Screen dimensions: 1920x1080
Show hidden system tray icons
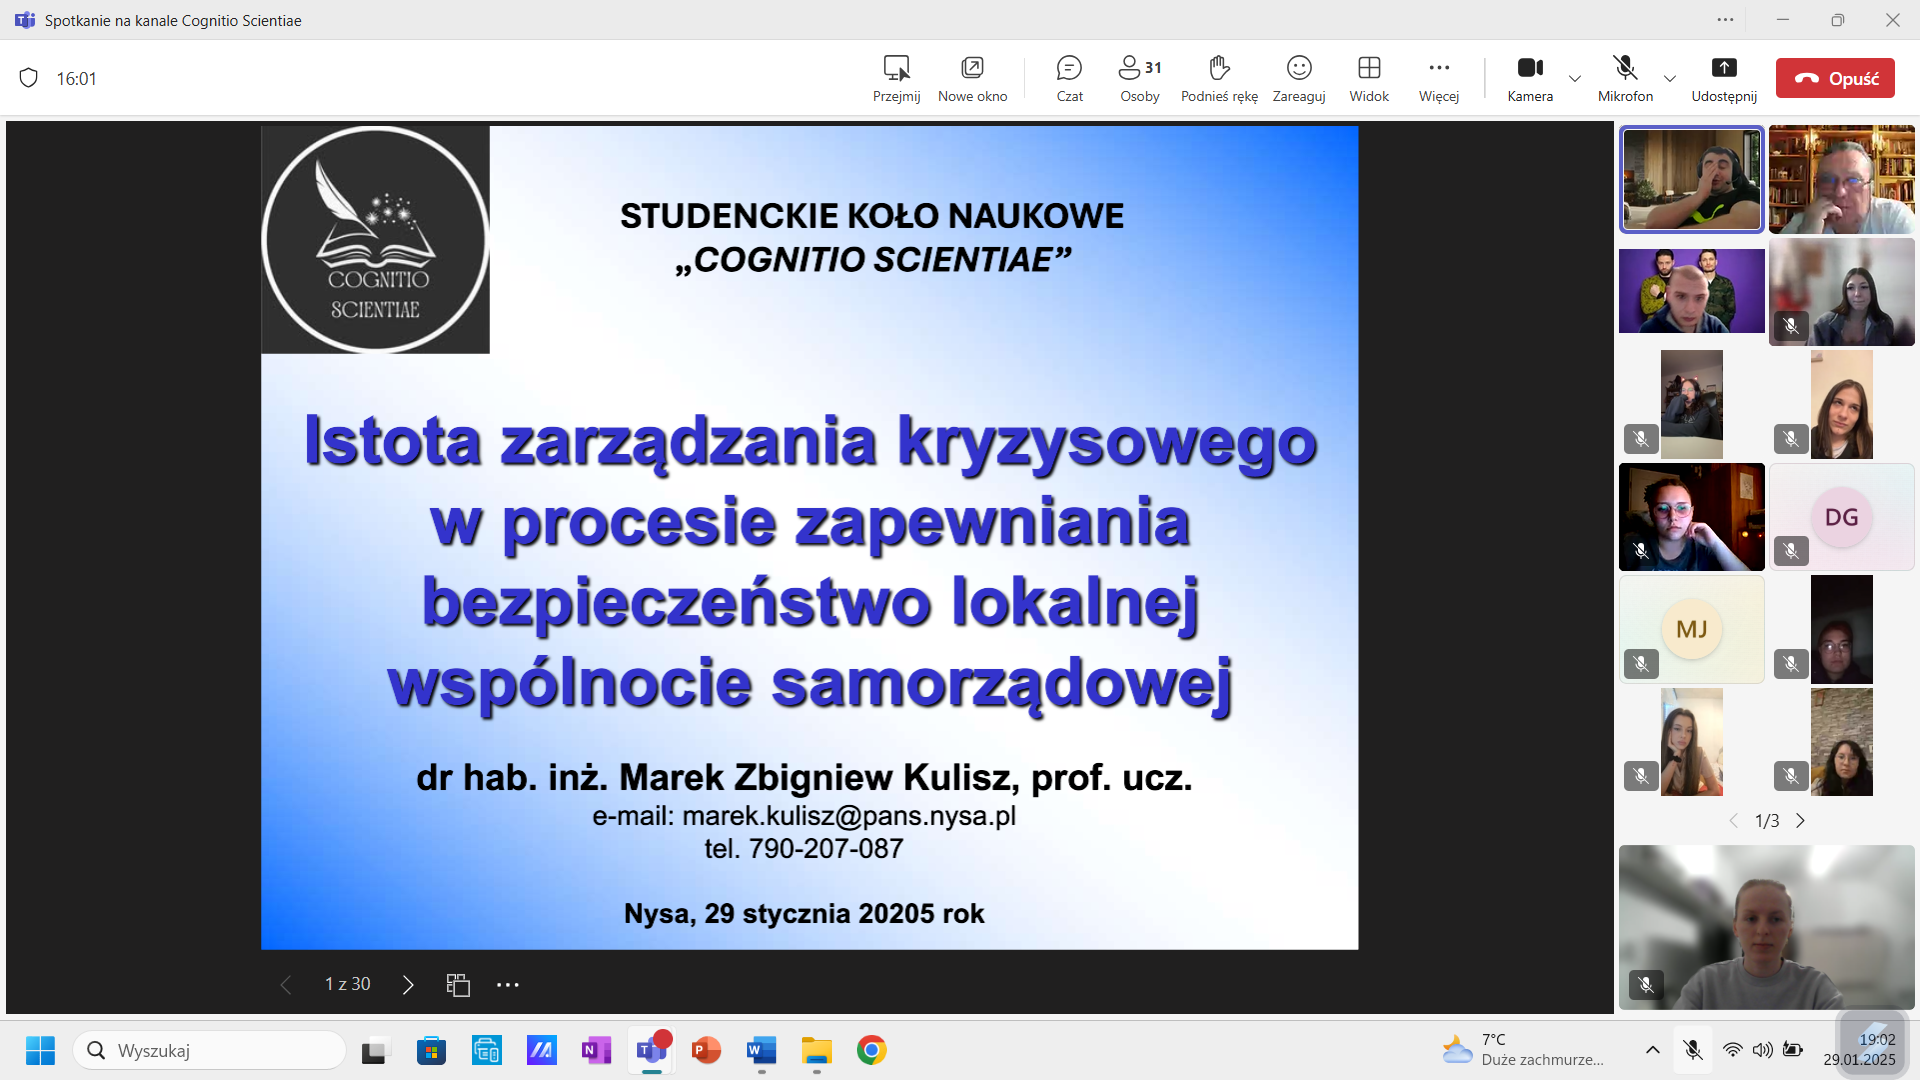[x=1653, y=1050]
